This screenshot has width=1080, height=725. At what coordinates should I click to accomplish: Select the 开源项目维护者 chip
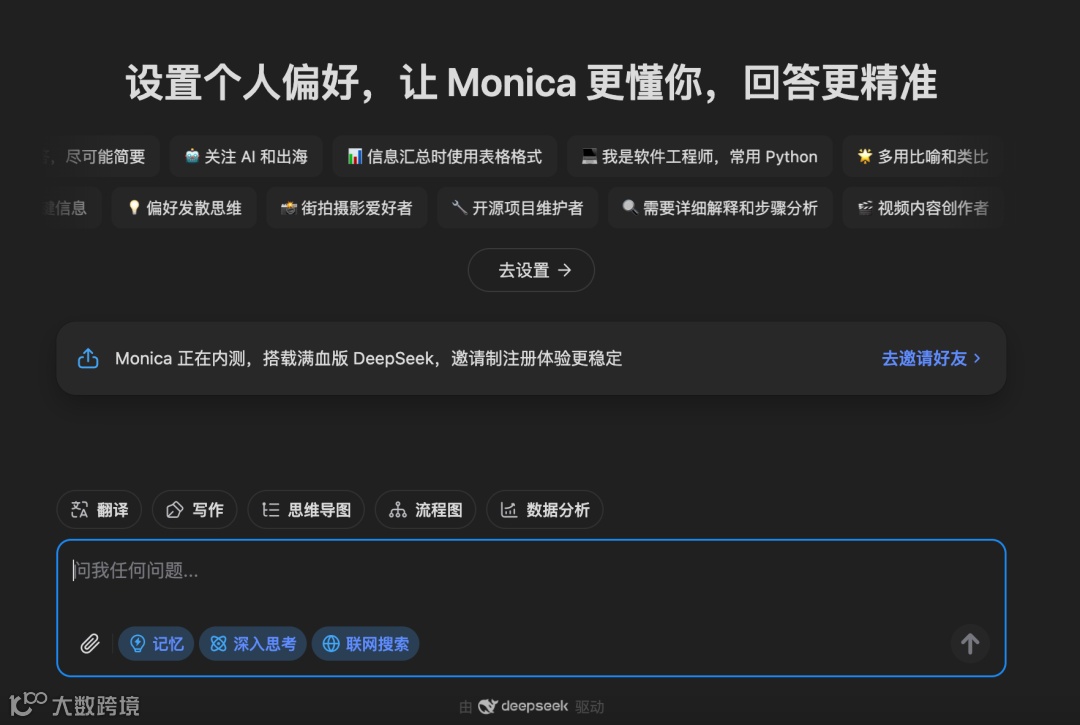[x=517, y=208]
